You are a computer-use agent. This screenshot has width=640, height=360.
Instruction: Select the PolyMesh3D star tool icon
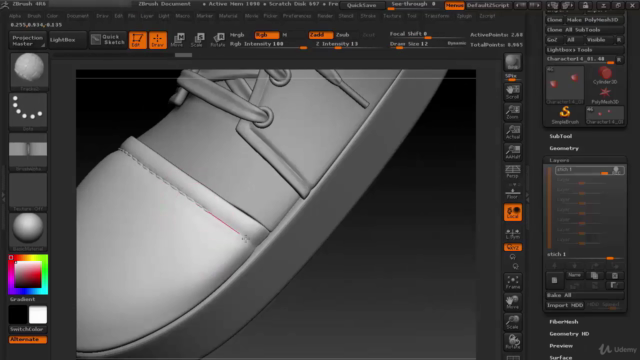[605, 96]
